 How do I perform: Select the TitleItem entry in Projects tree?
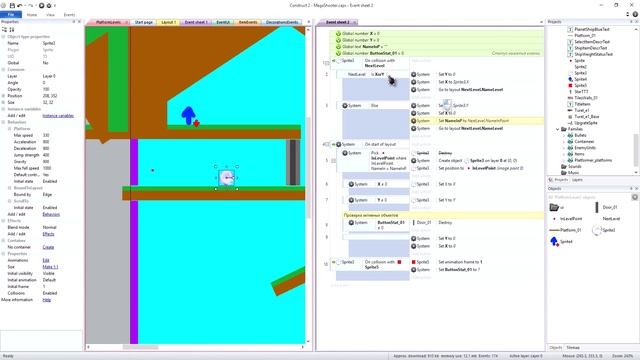(582, 104)
